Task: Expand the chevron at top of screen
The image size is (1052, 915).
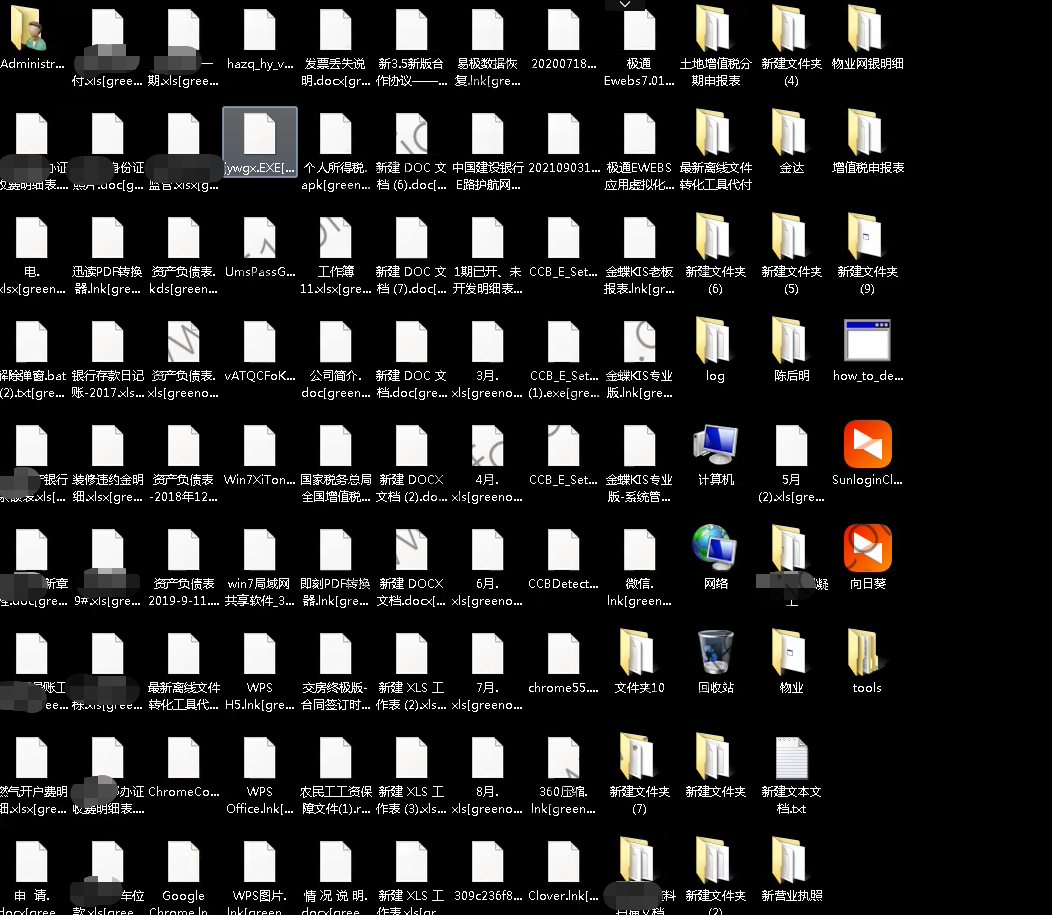Action: pyautogui.click(x=625, y=5)
